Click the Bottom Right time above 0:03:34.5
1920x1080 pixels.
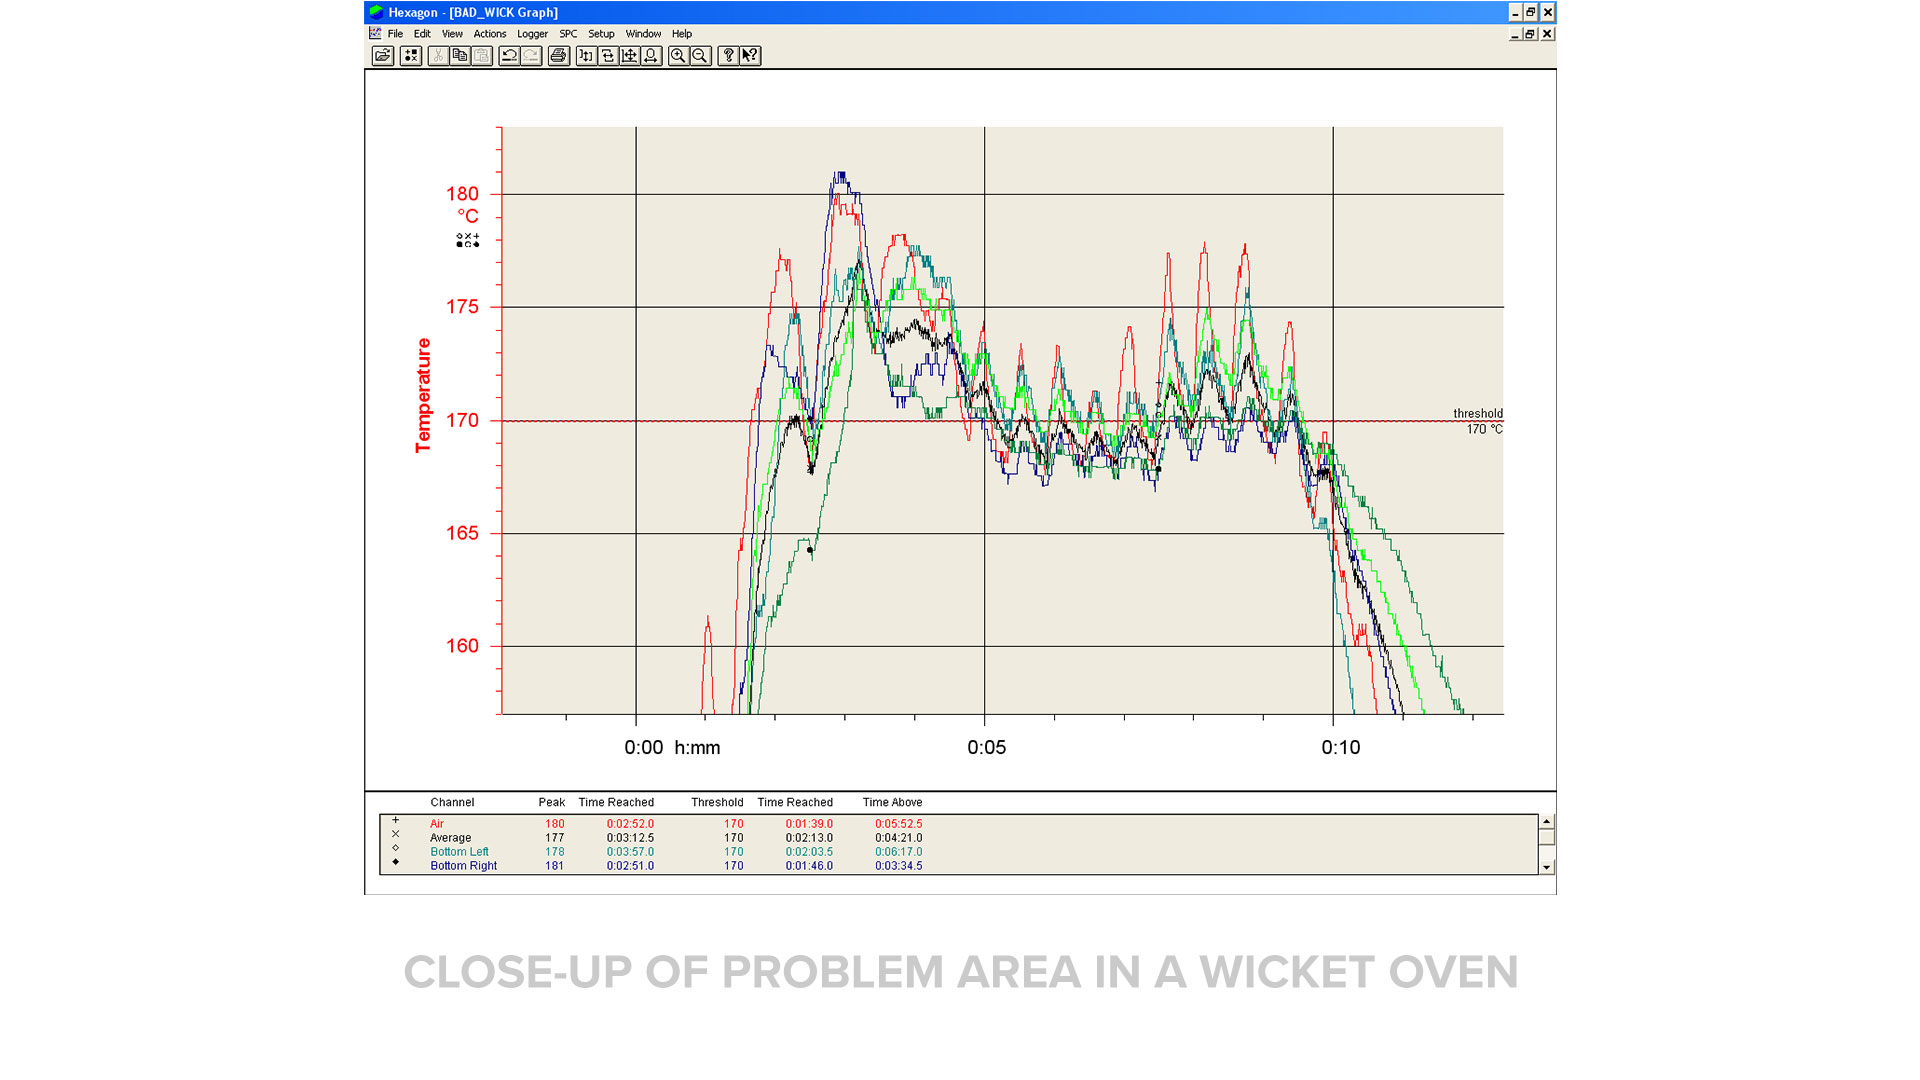point(899,866)
